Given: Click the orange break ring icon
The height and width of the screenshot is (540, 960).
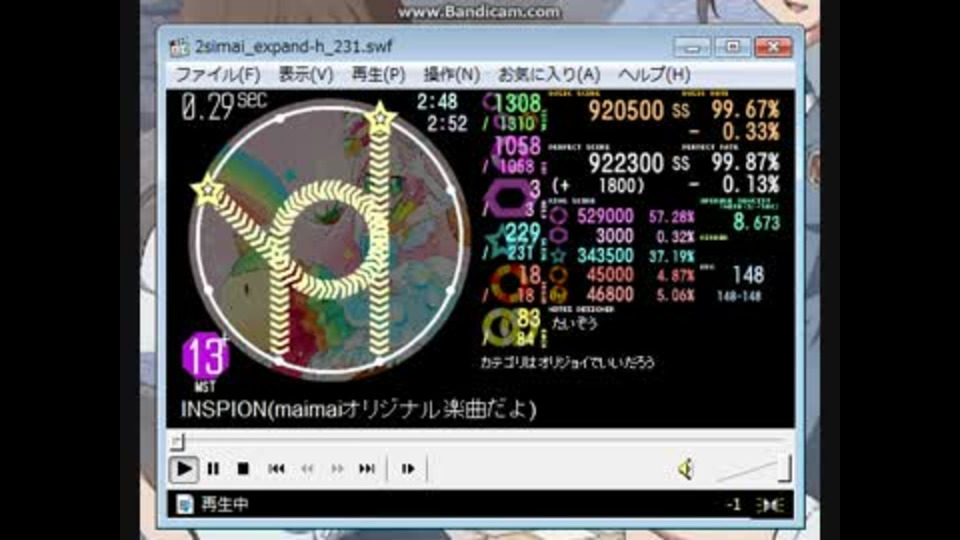Looking at the screenshot, I should (x=508, y=283).
